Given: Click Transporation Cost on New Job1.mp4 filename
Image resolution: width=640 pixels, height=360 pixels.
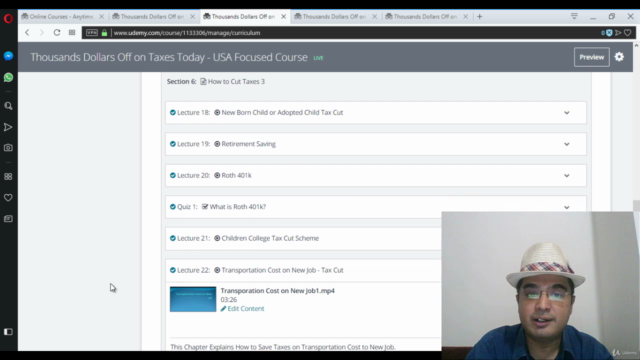Looking at the screenshot, I should coord(278,291).
